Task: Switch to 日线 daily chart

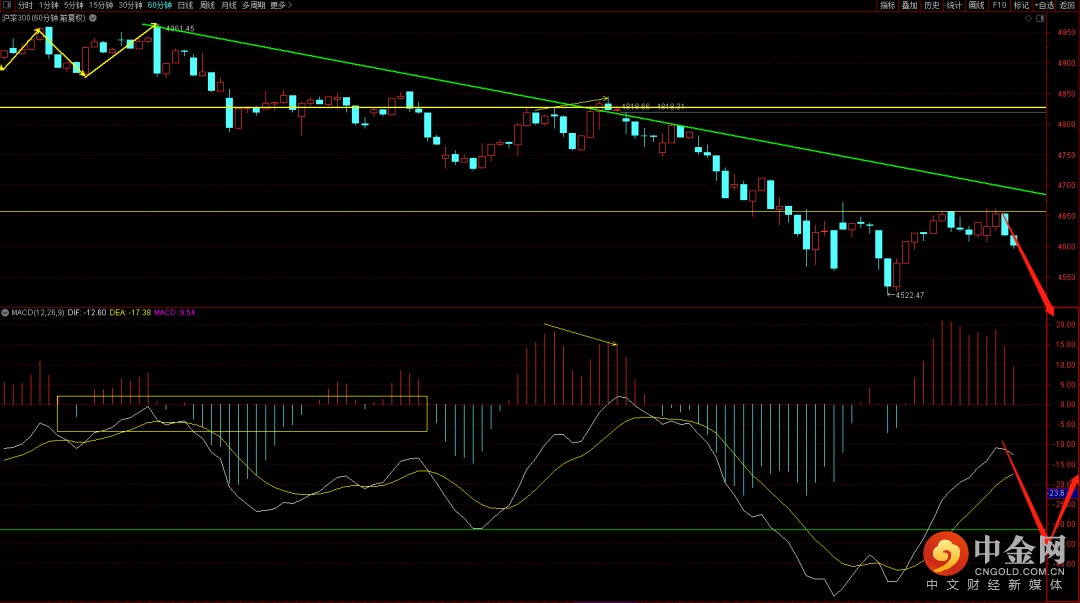Action: [x=185, y=5]
